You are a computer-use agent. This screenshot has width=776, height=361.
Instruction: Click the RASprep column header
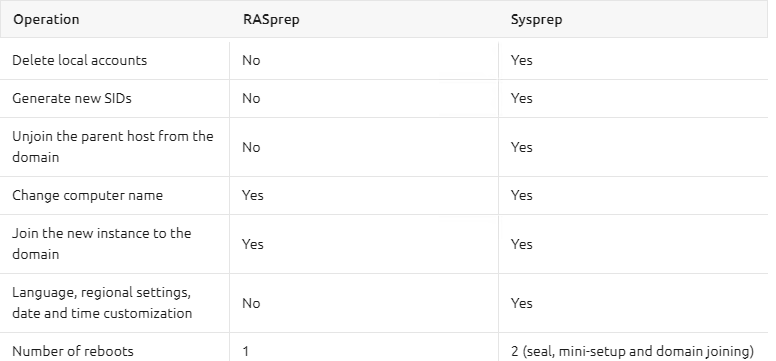[x=271, y=20]
